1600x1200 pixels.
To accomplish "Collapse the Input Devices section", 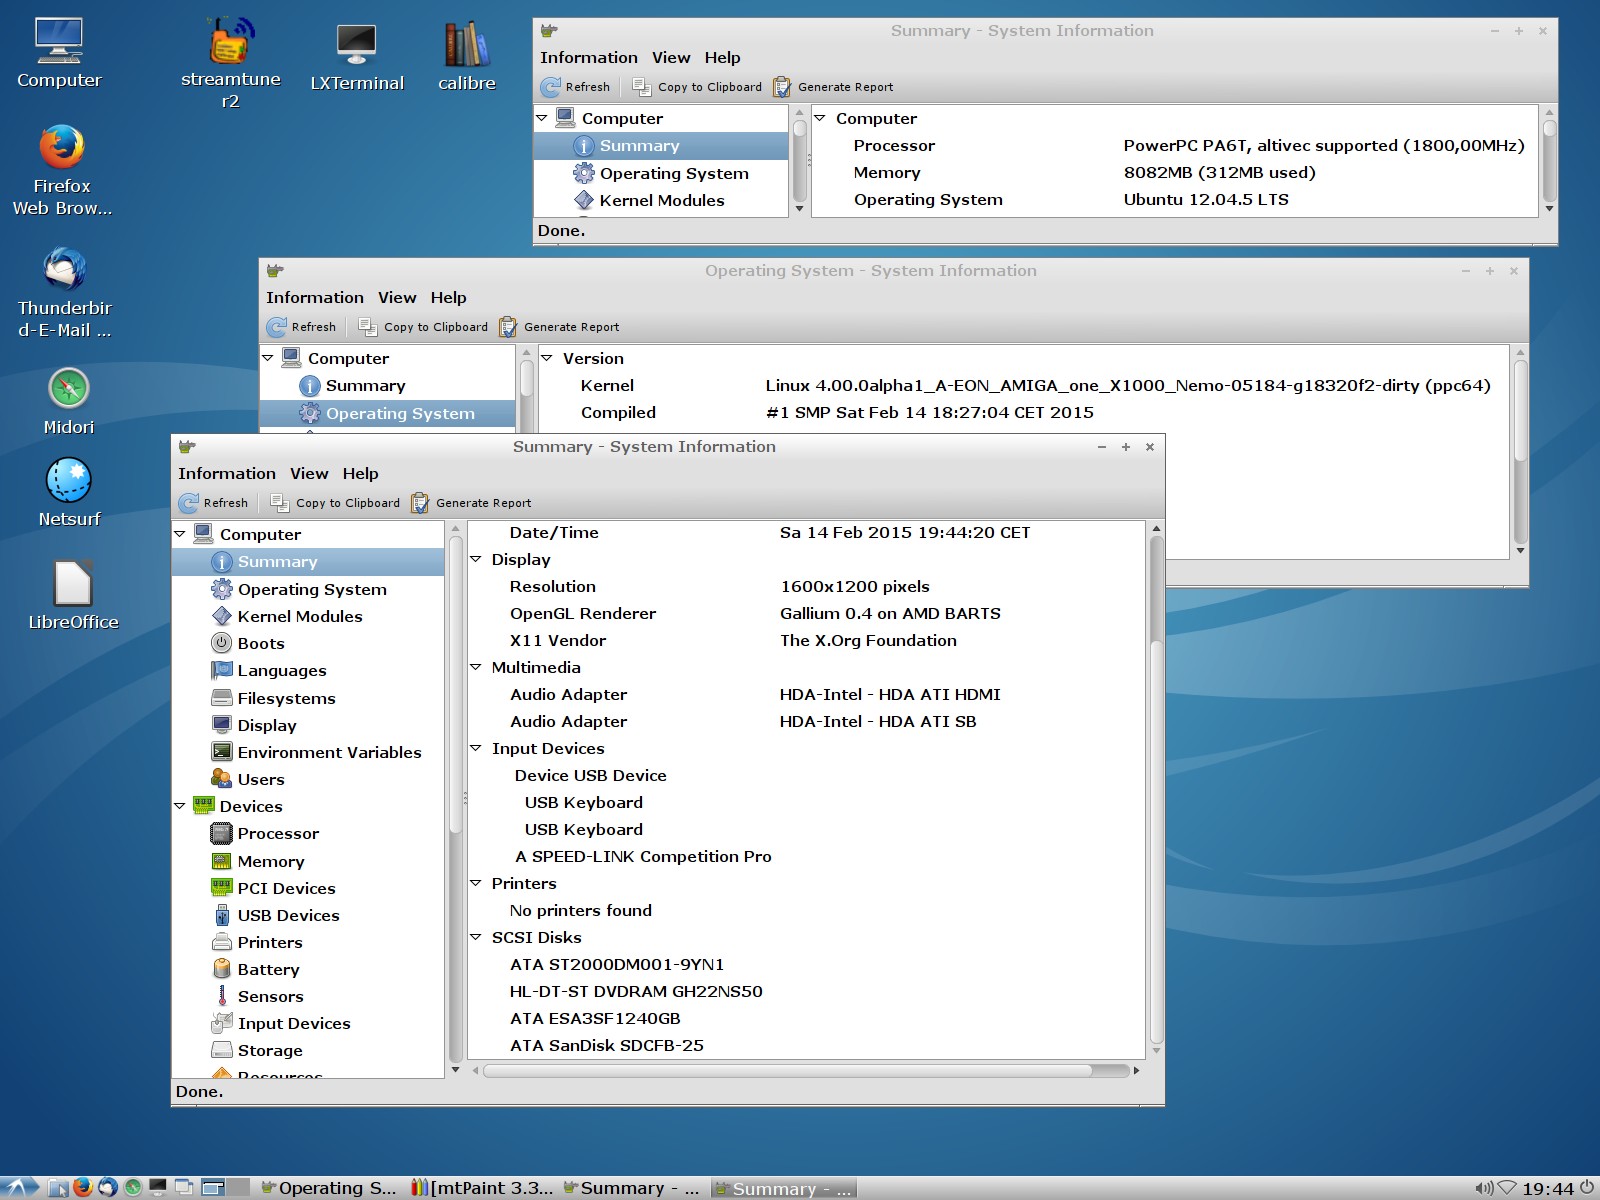I will 476,748.
